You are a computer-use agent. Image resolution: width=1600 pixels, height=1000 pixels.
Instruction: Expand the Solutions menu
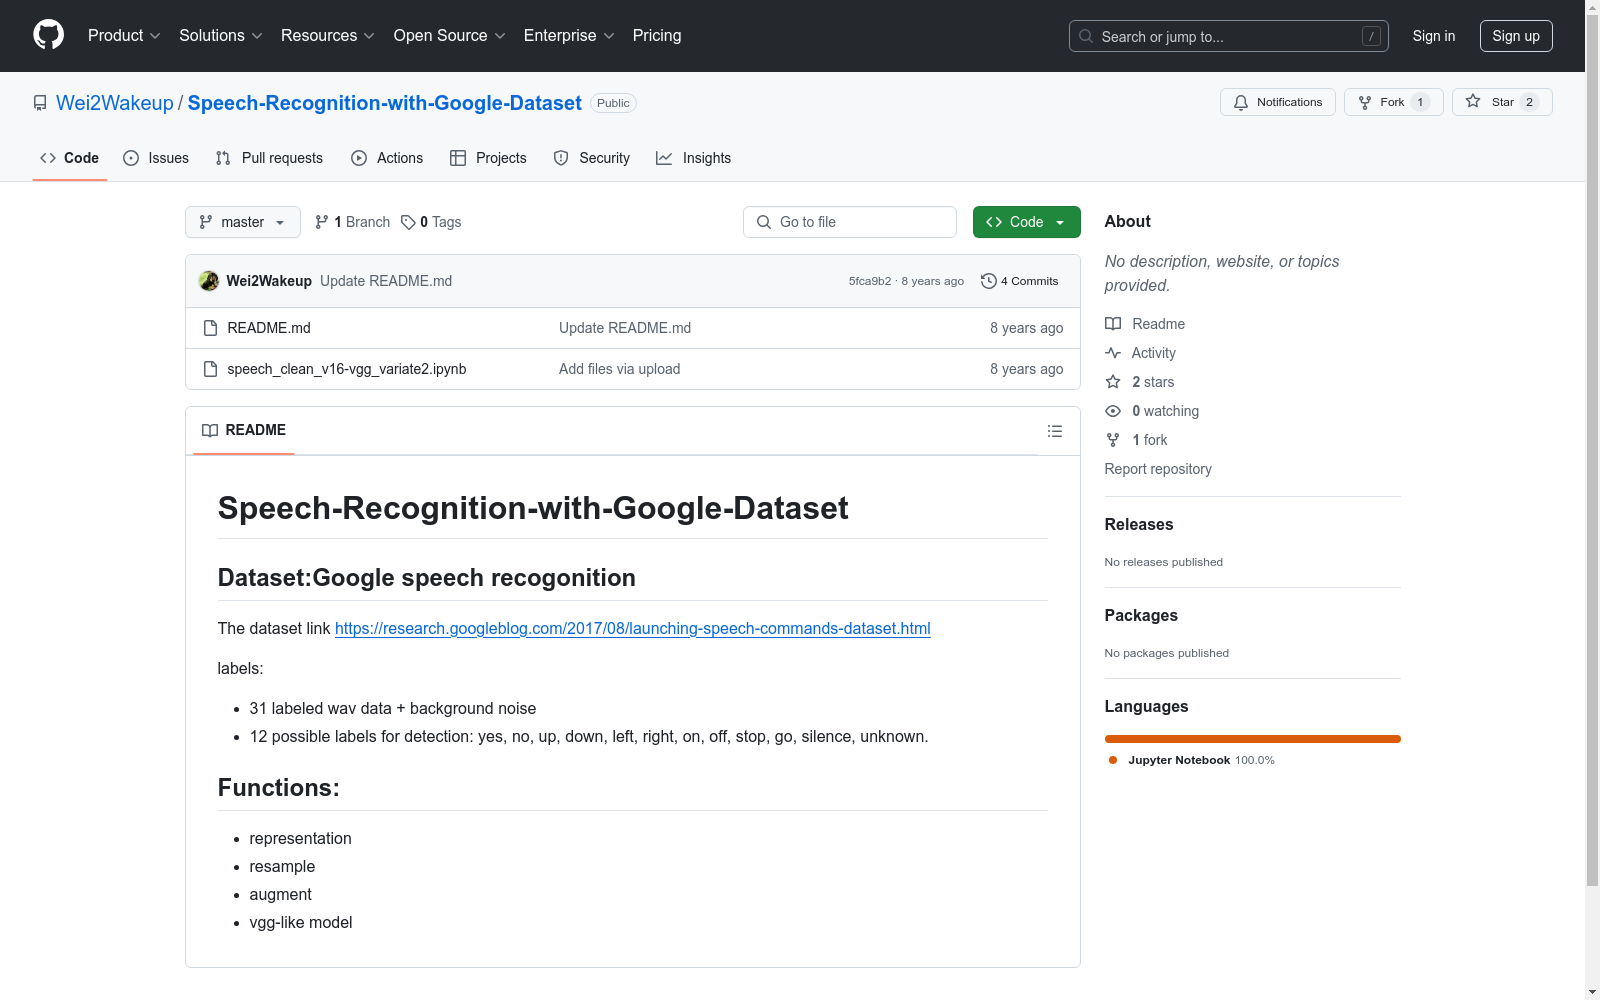[221, 35]
